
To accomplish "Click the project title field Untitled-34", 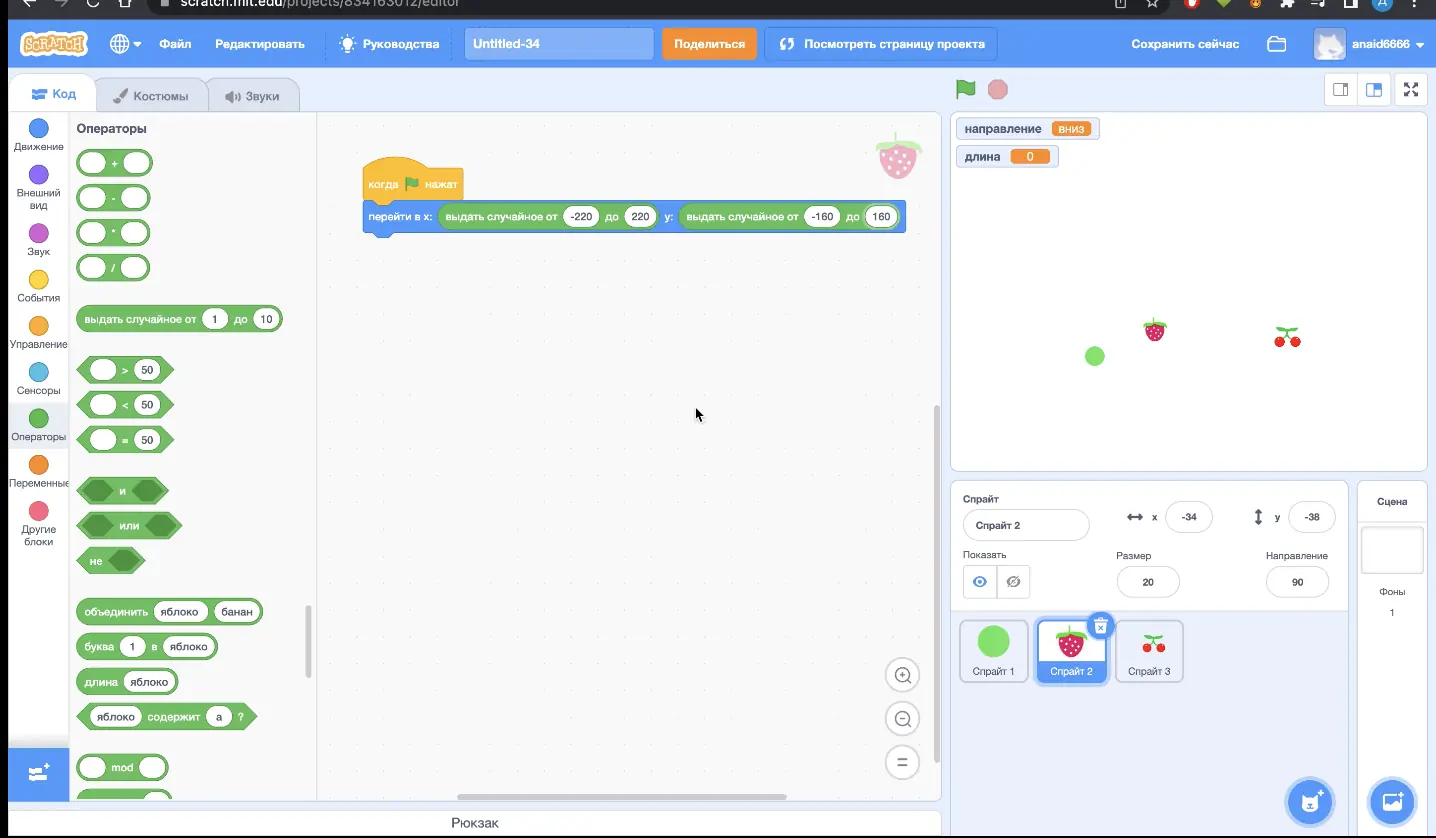I will (559, 44).
